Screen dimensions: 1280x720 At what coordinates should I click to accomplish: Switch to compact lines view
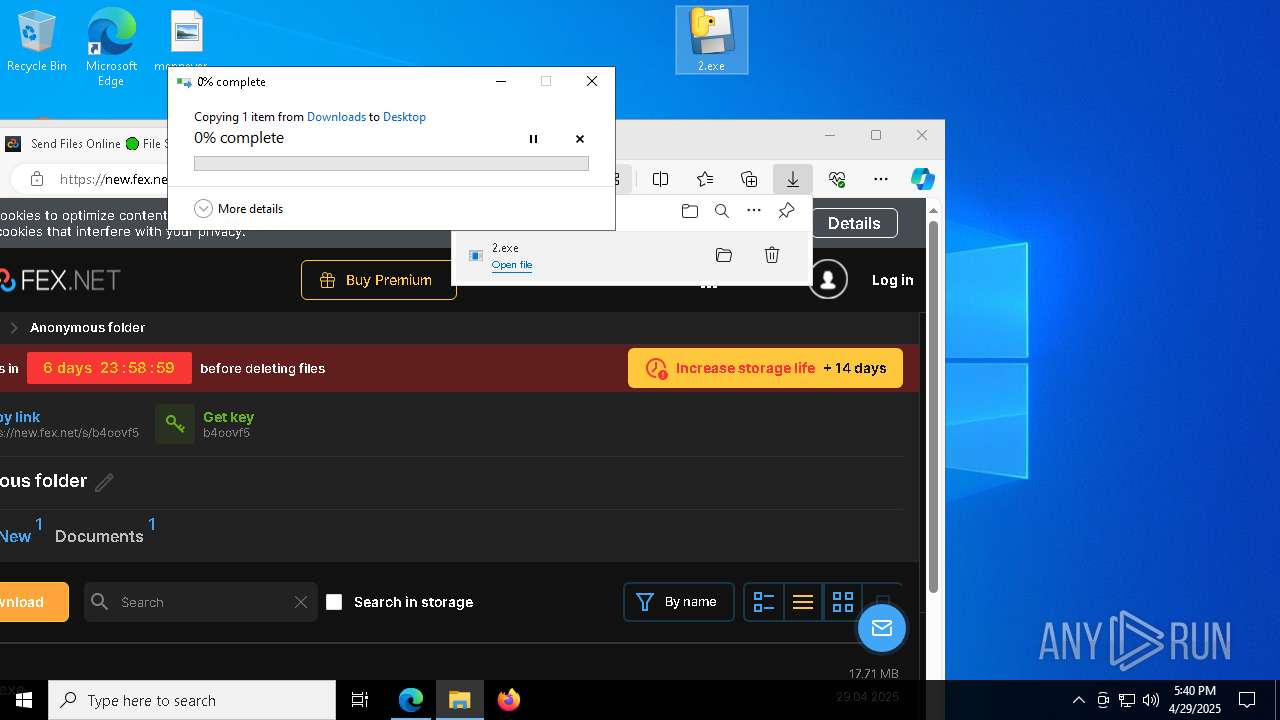[x=803, y=602]
